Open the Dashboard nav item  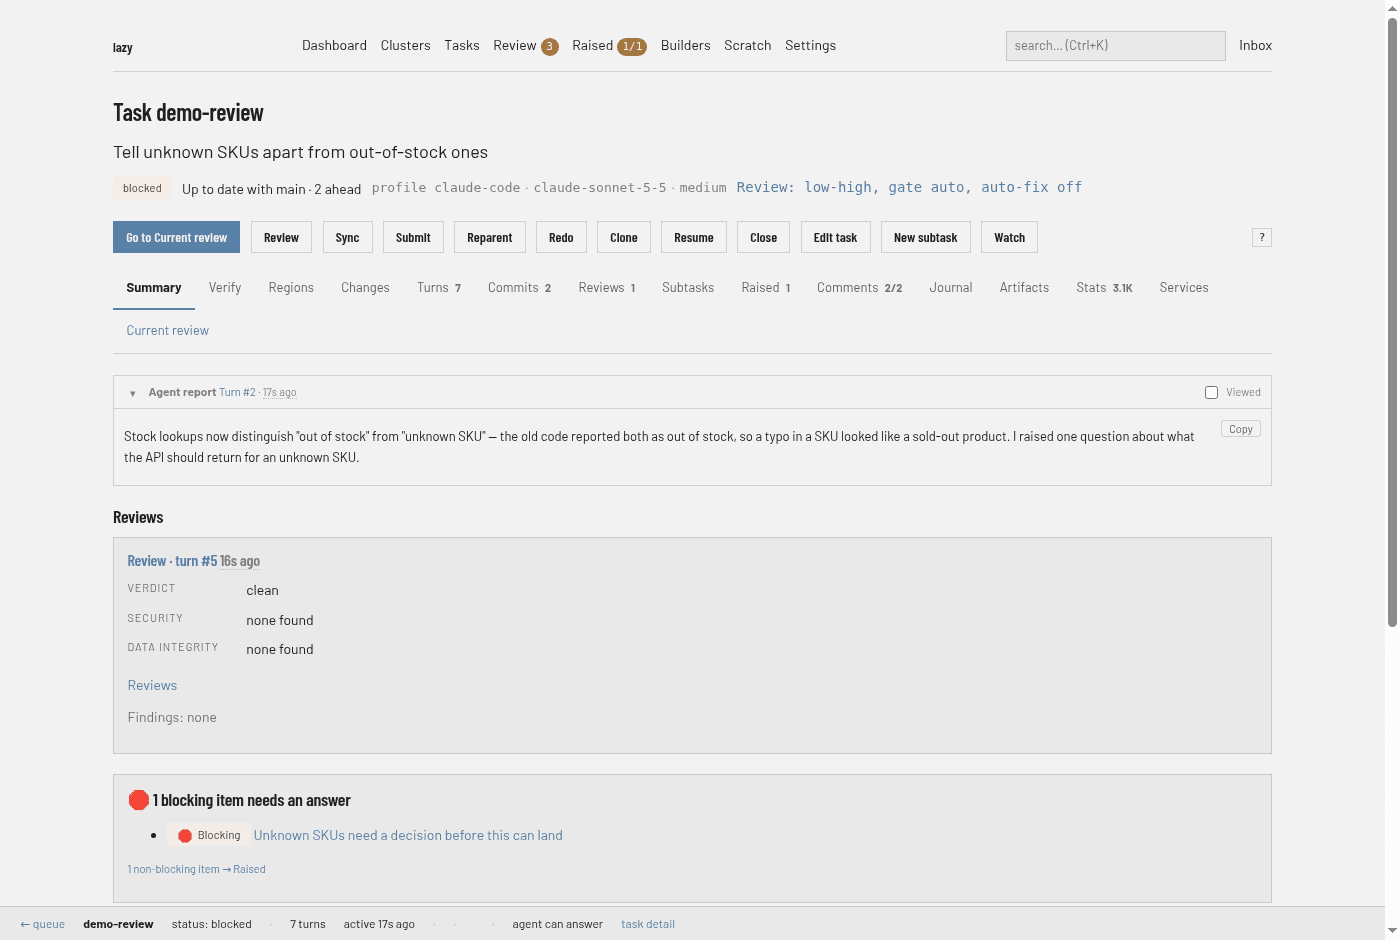[x=334, y=45]
